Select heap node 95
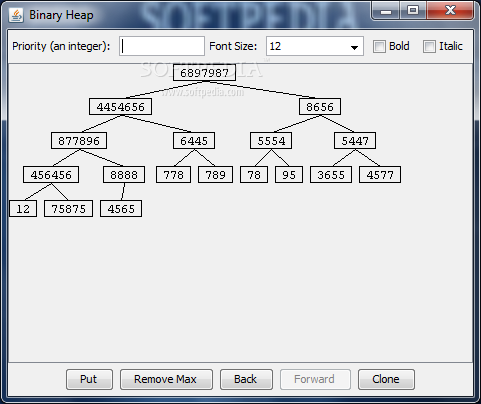This screenshot has width=481, height=404. click(289, 175)
